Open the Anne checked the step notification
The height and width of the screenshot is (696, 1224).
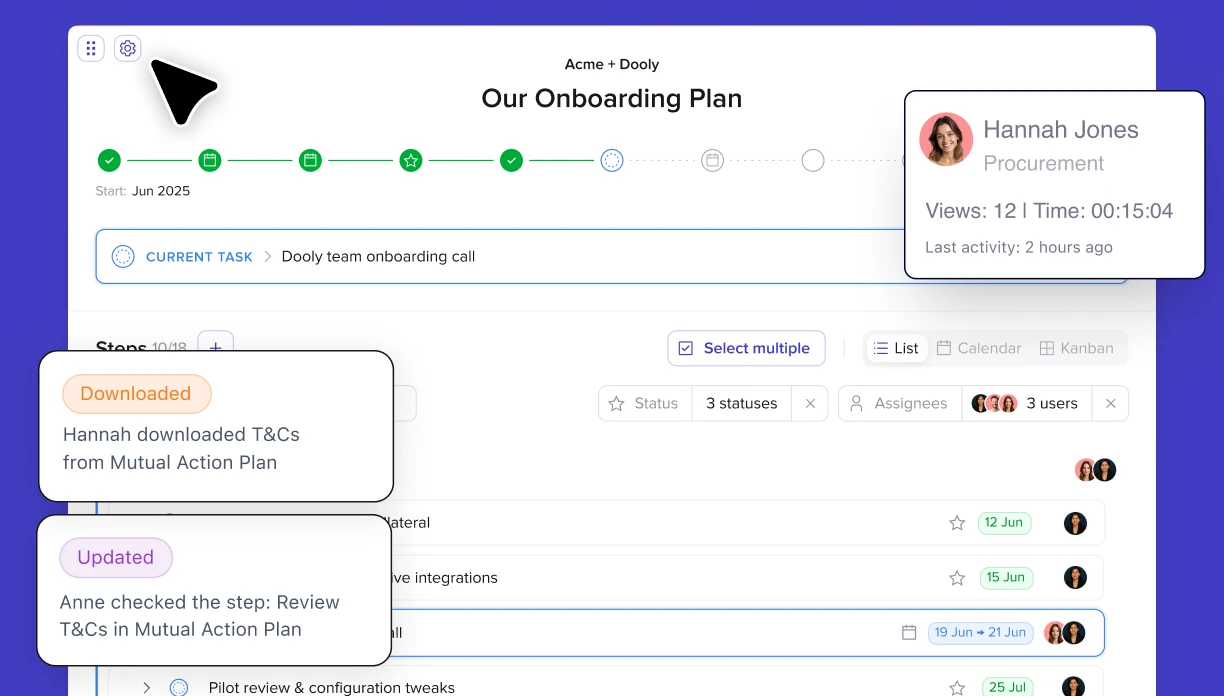(214, 590)
